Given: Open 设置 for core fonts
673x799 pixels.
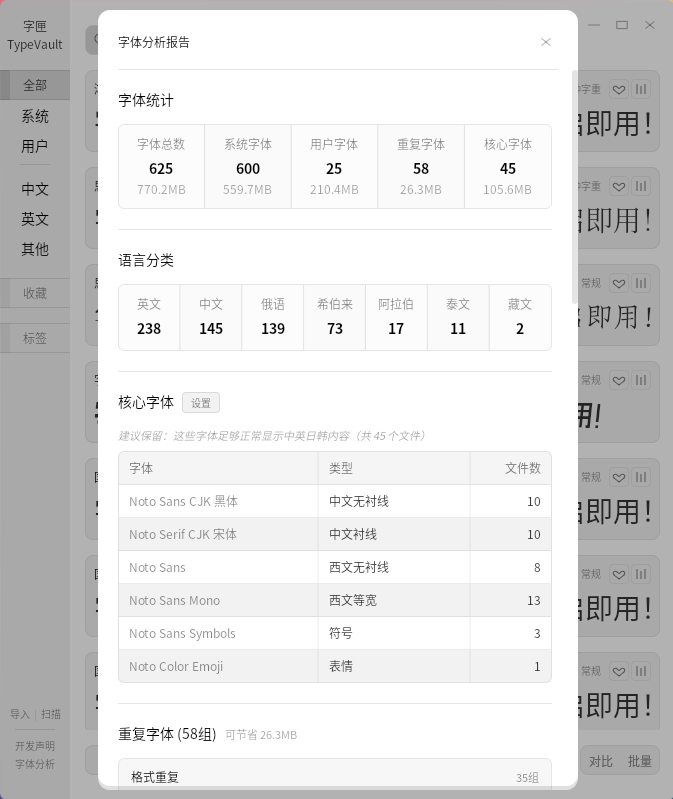Looking at the screenshot, I should (201, 403).
